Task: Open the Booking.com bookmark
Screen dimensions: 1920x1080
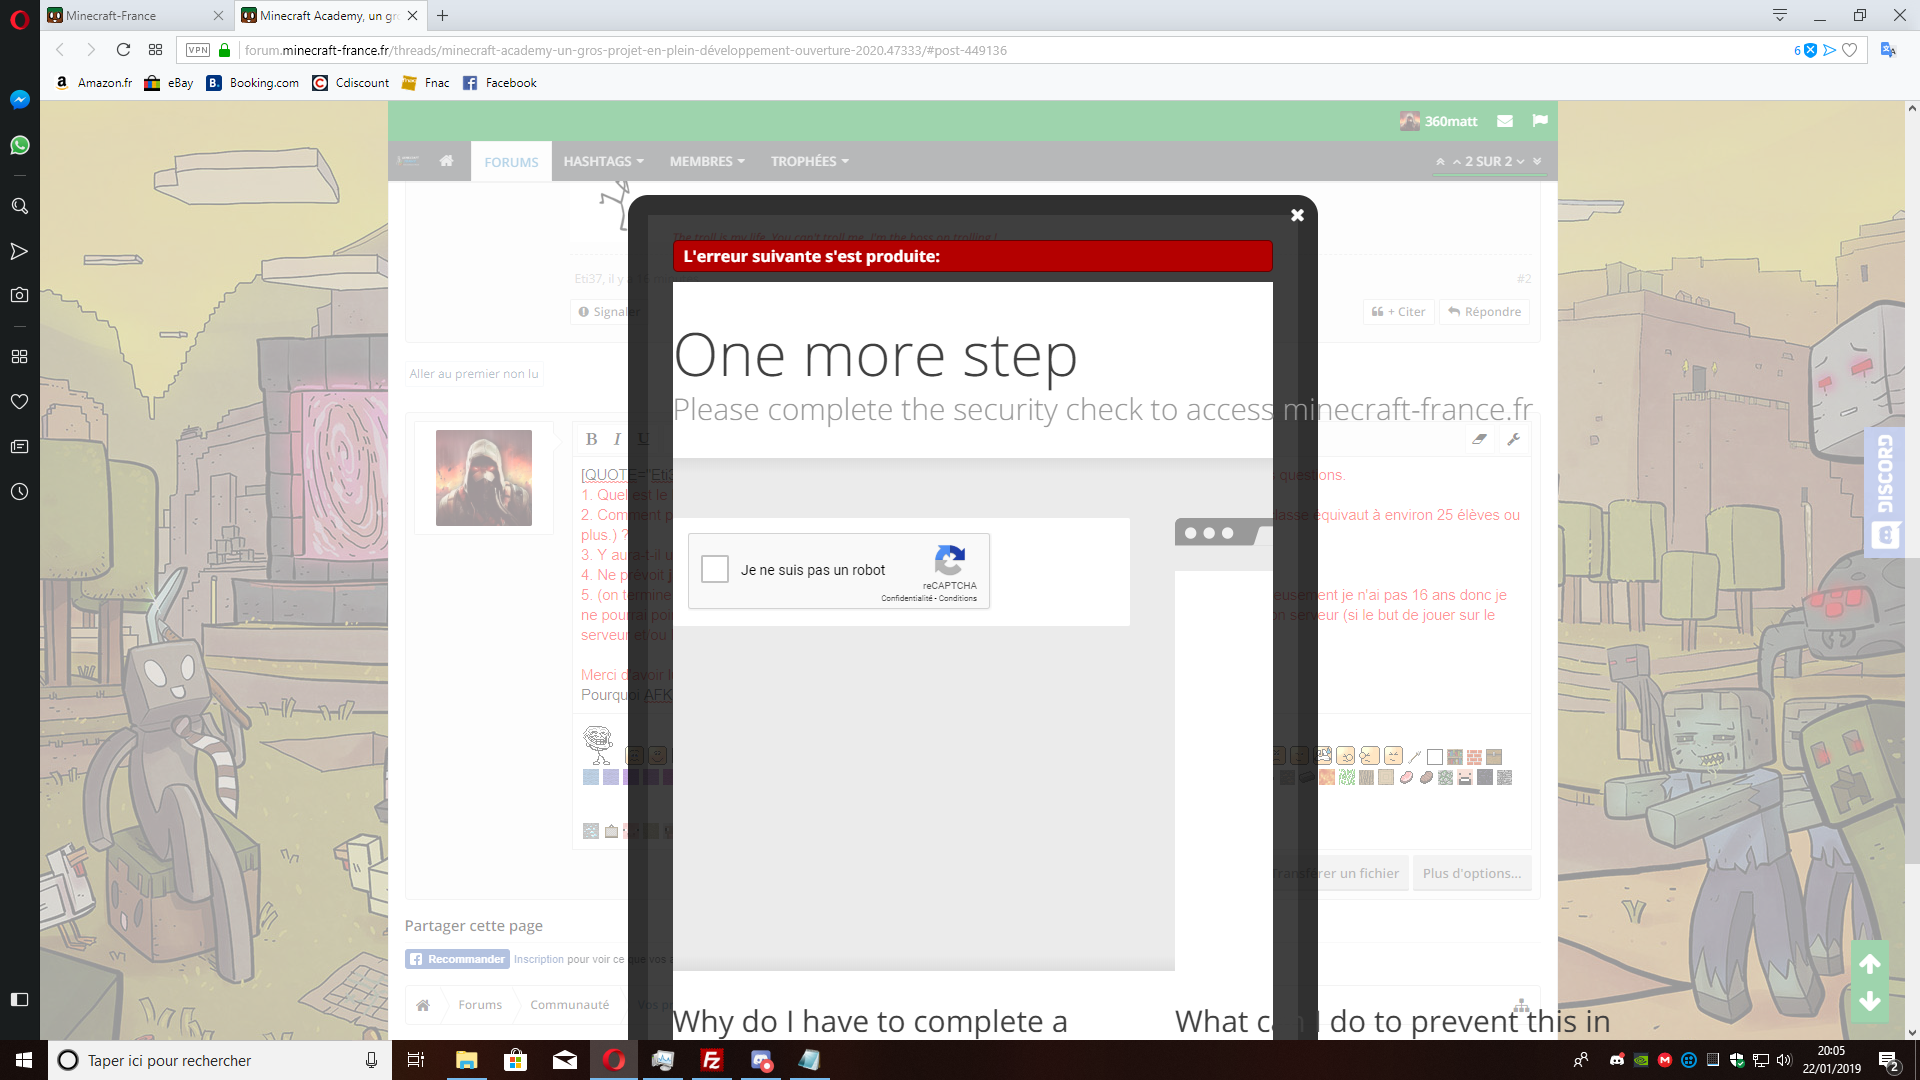Action: click(253, 83)
